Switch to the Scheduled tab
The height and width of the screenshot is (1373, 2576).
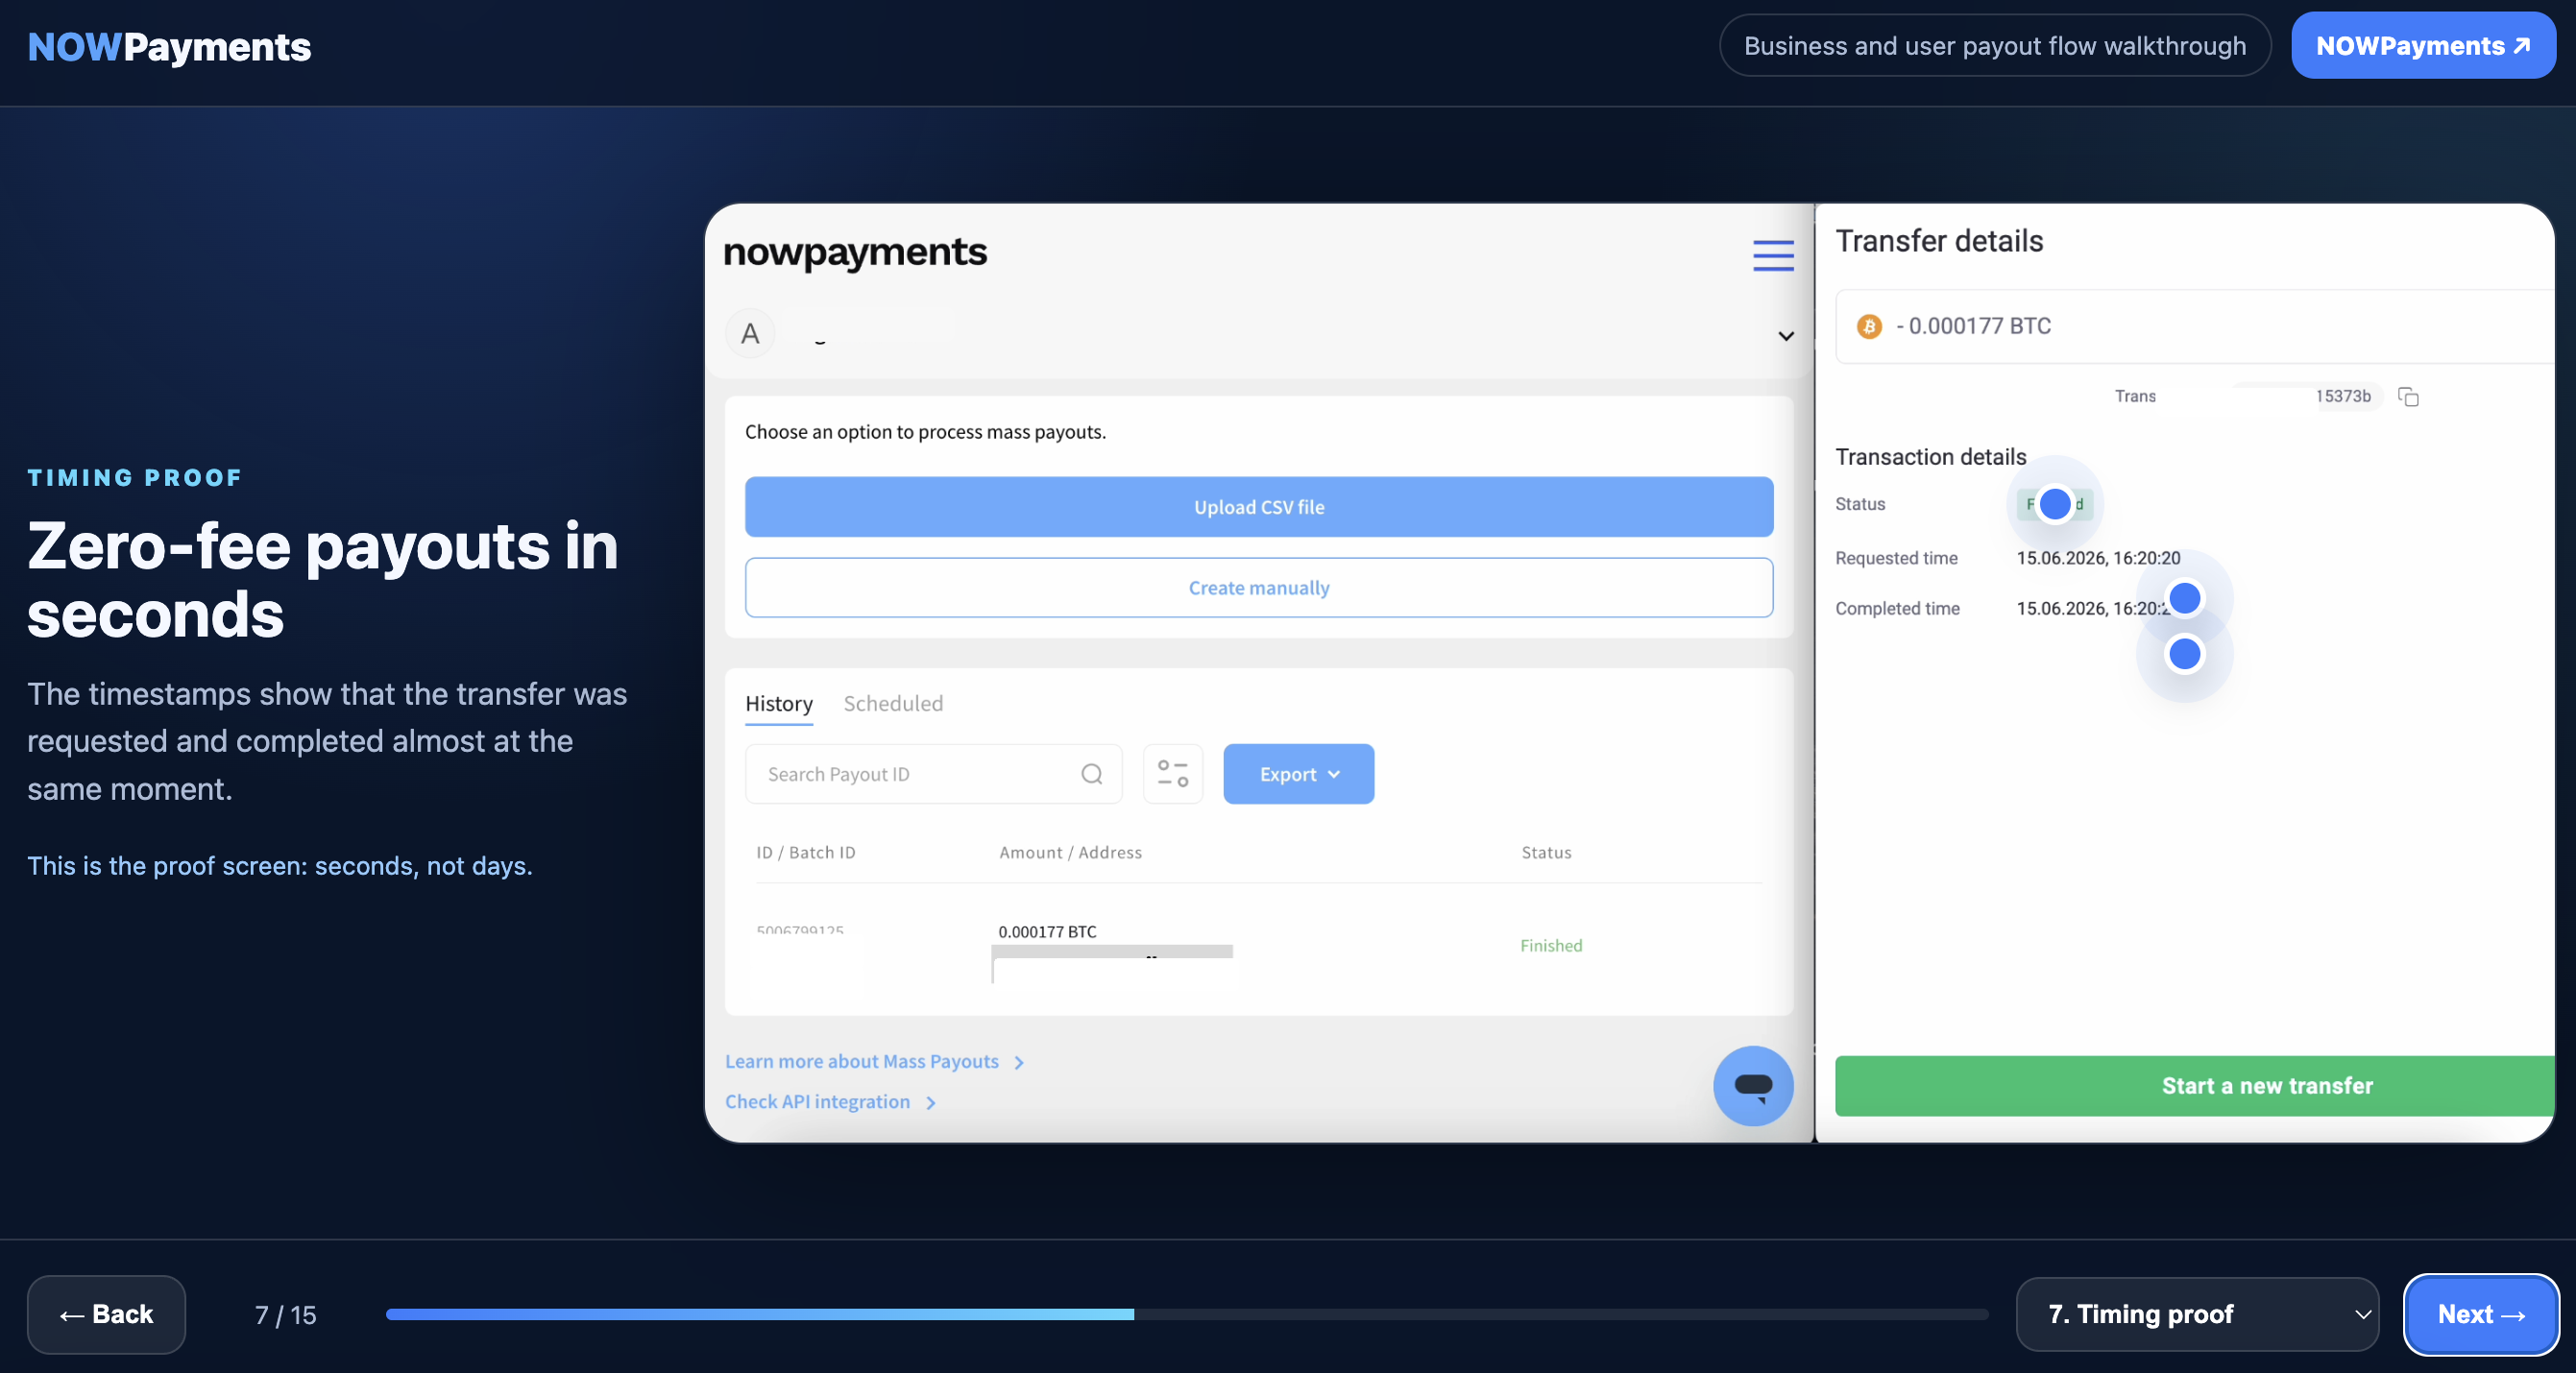pyautogui.click(x=893, y=704)
